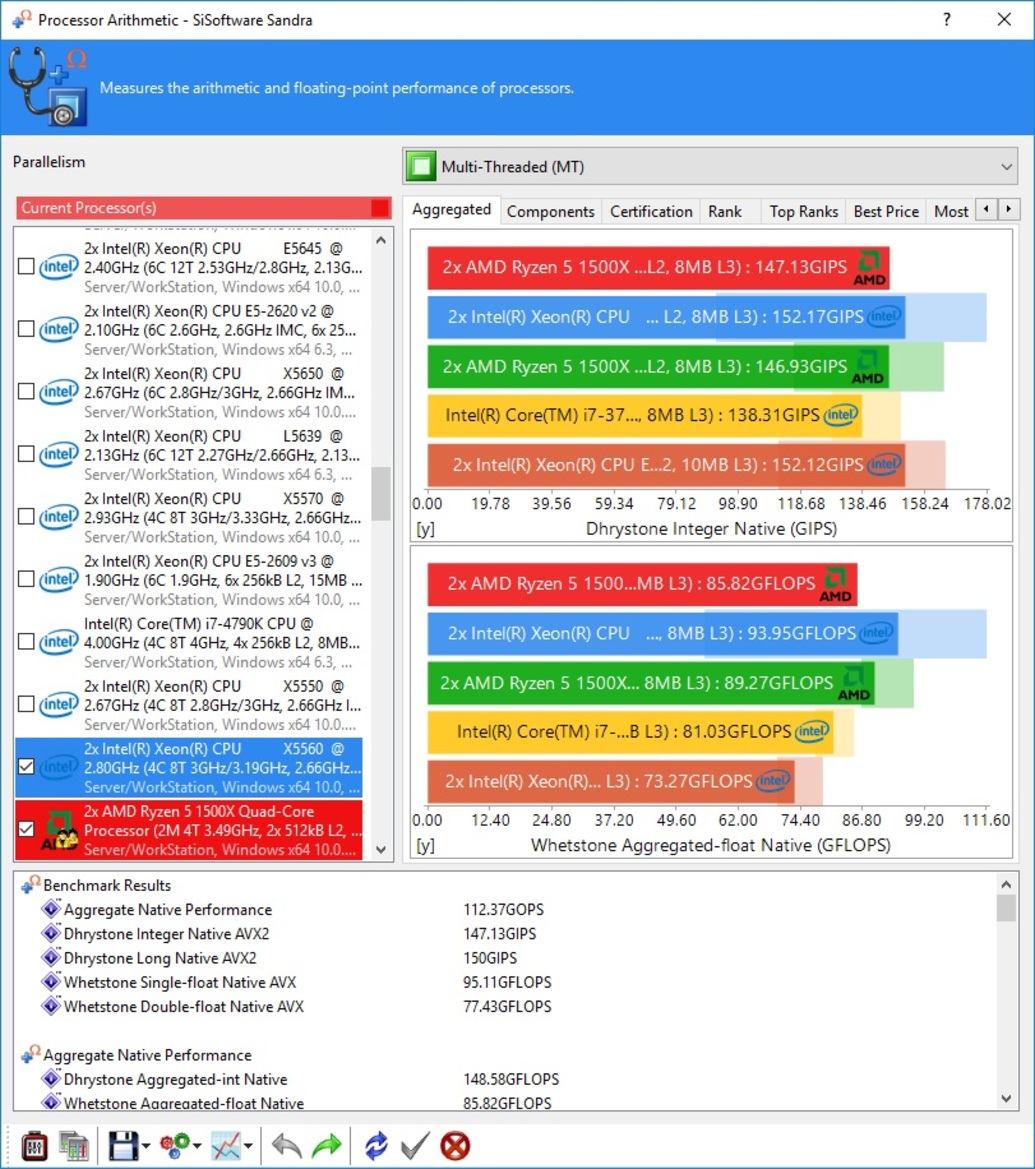Click the help question mark in title bar
The height and width of the screenshot is (1169, 1035).
click(x=947, y=19)
